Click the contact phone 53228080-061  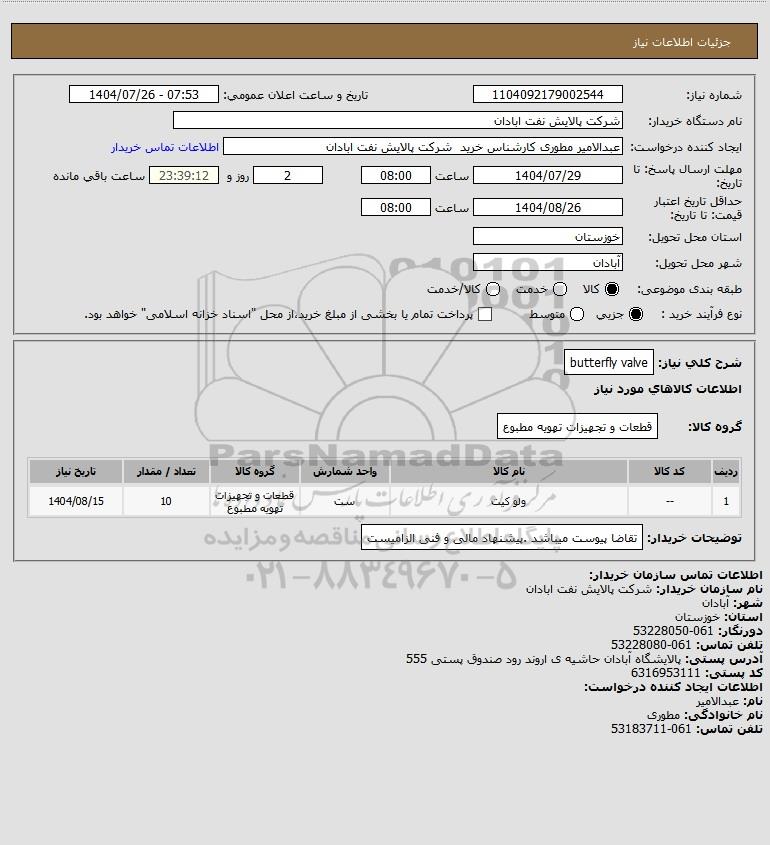[x=651, y=645]
